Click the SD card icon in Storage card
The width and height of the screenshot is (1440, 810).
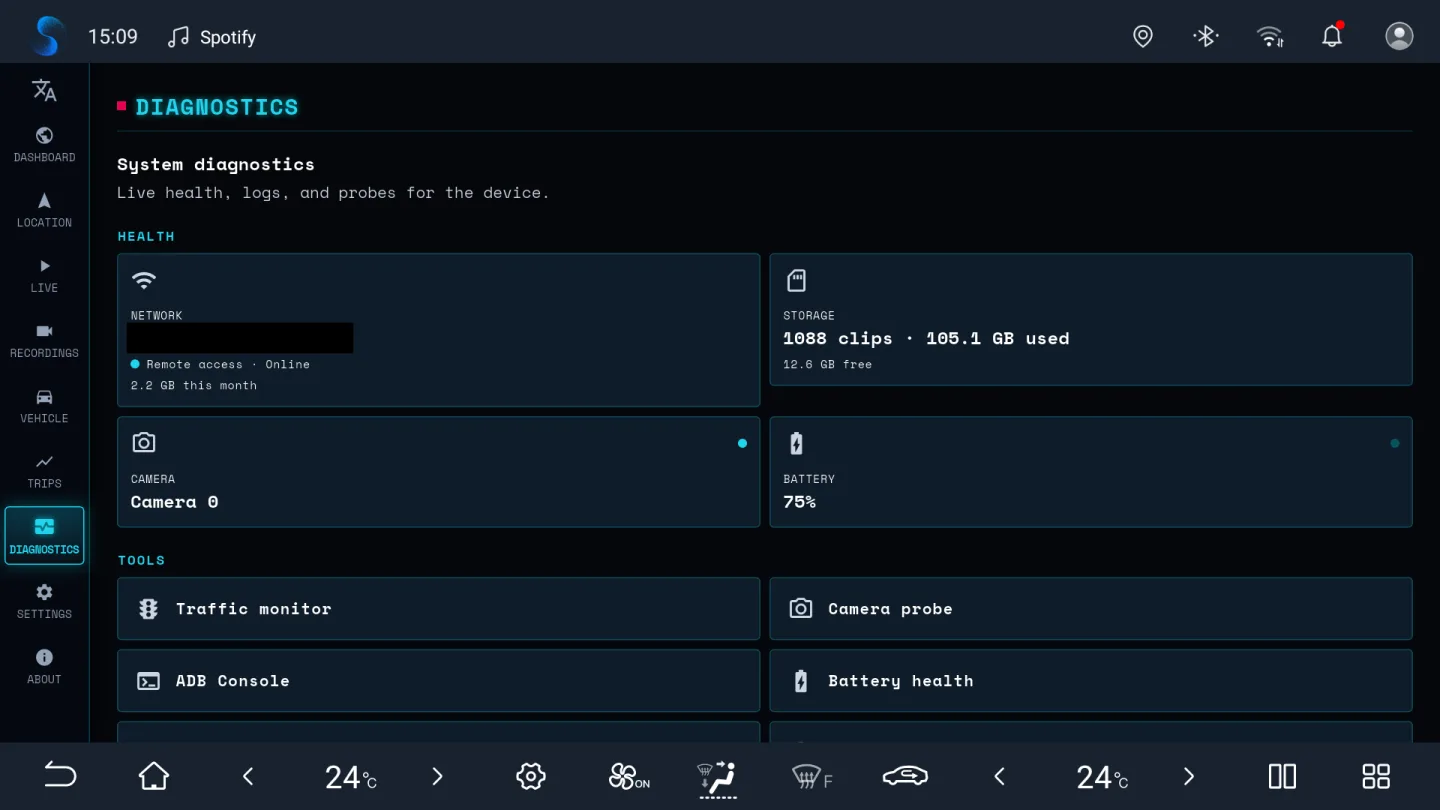[x=796, y=280]
